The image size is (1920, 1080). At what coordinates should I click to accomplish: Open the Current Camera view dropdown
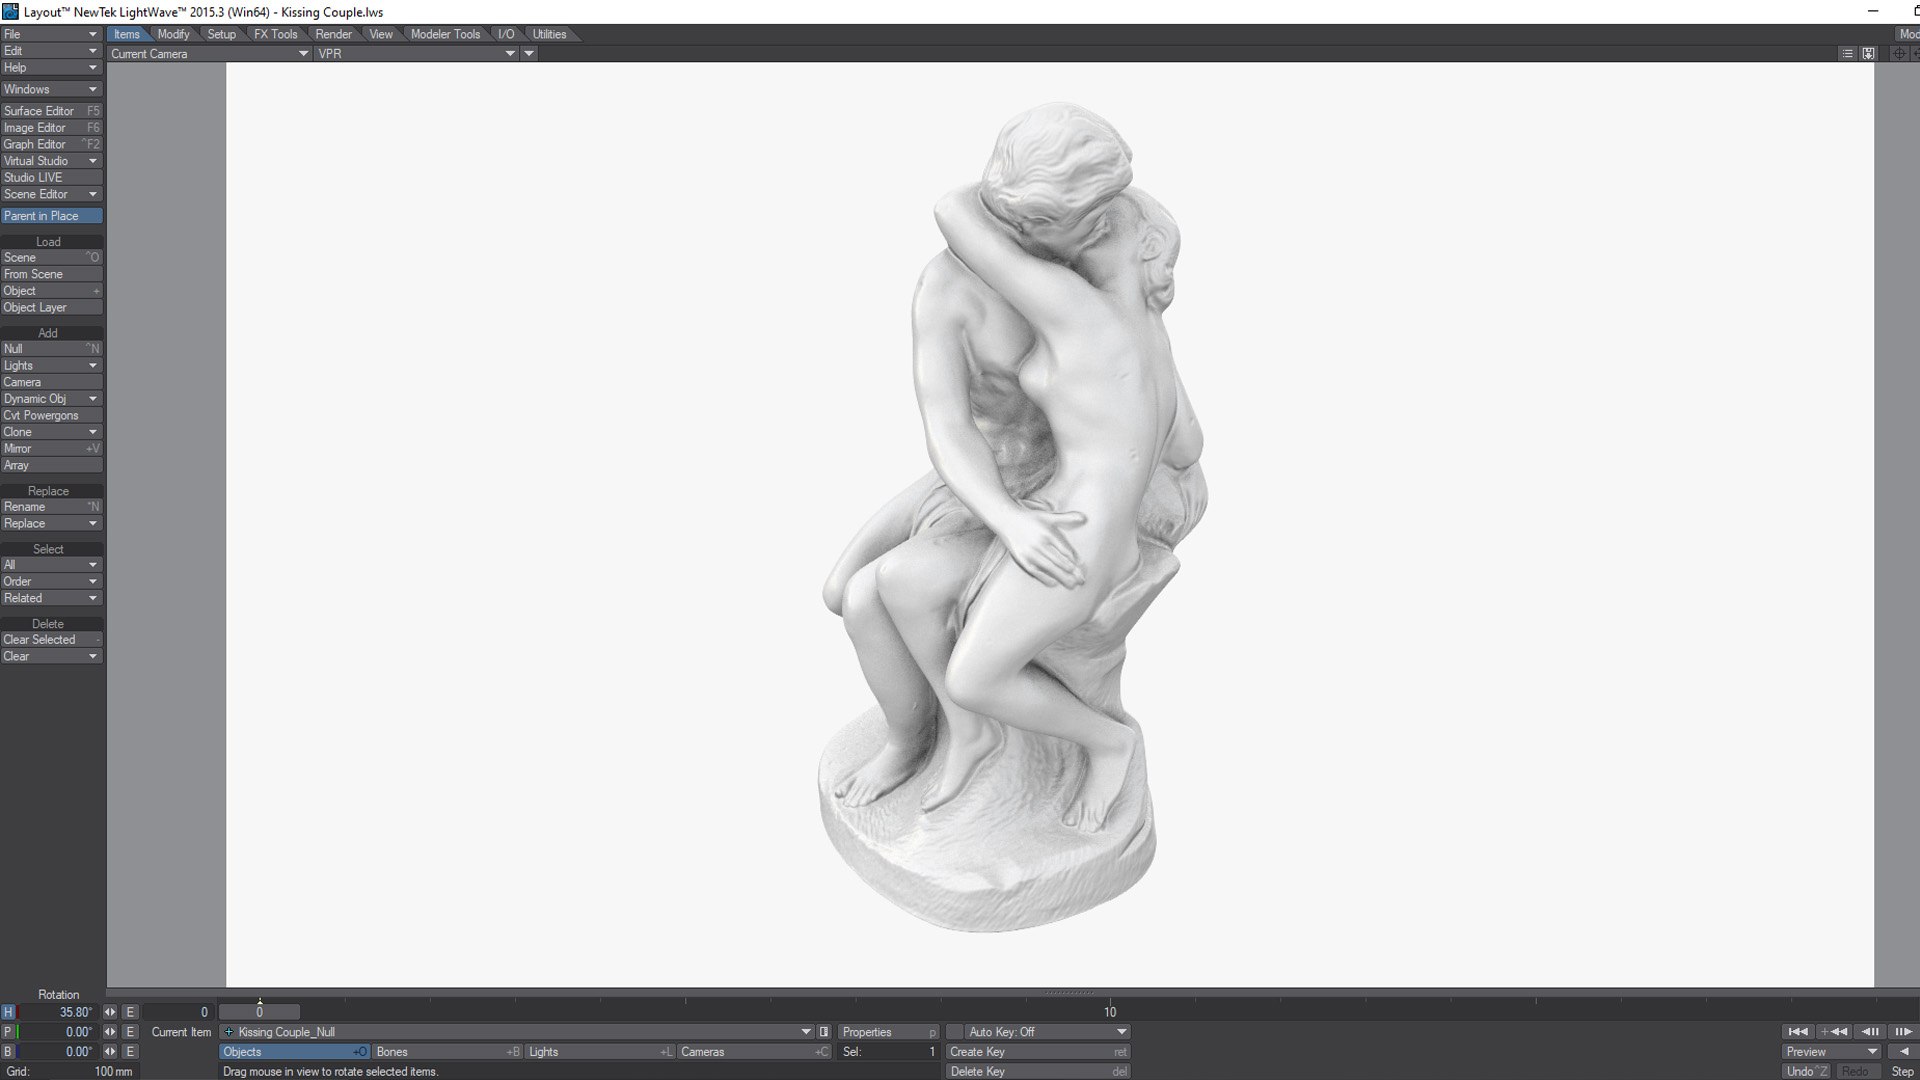pyautogui.click(x=209, y=54)
